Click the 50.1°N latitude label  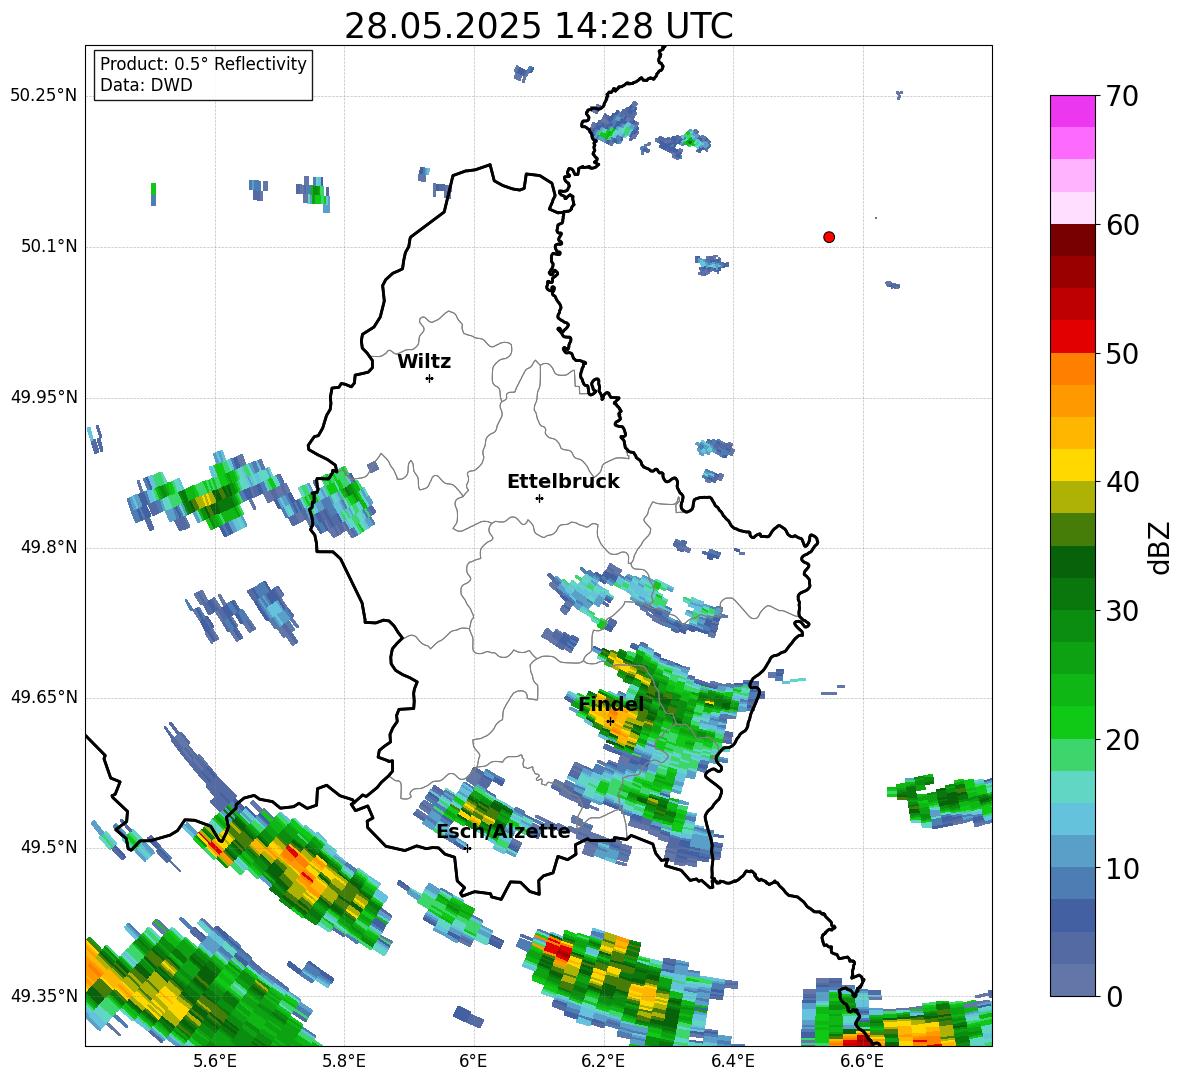tap(49, 246)
